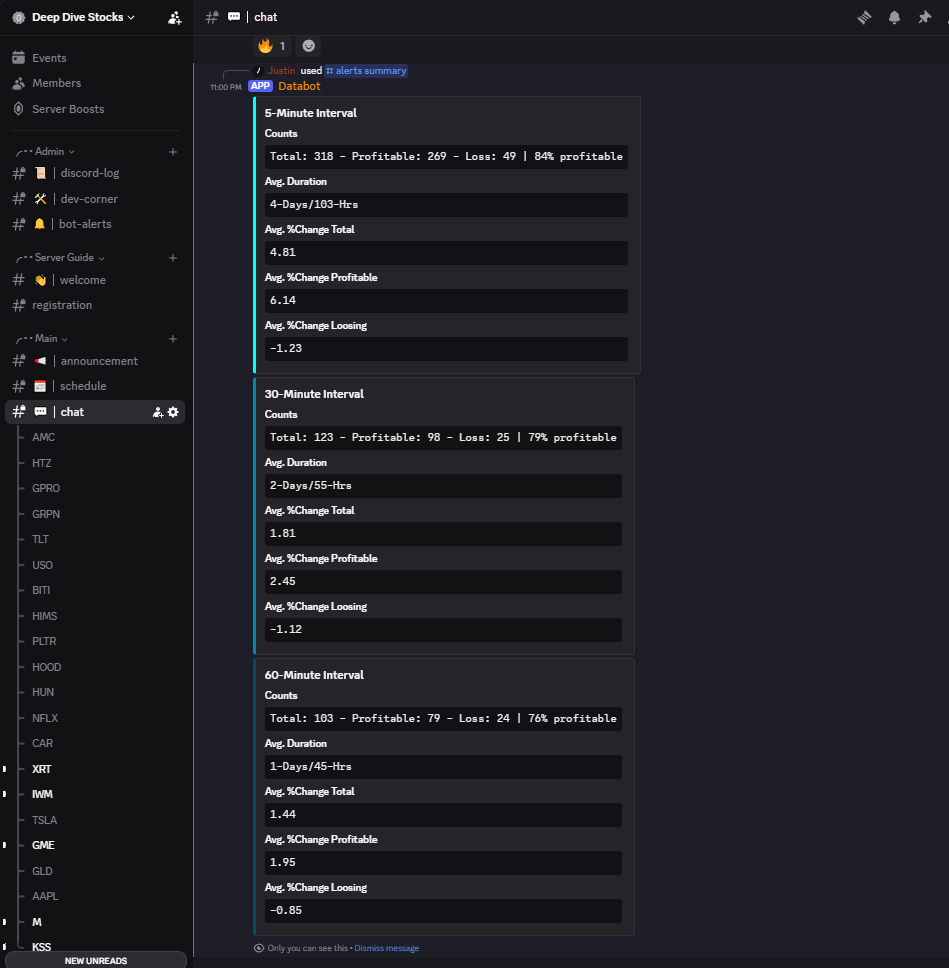Create a new channel in the Admin category
Image resolution: width=949 pixels, height=968 pixels.
click(x=172, y=151)
